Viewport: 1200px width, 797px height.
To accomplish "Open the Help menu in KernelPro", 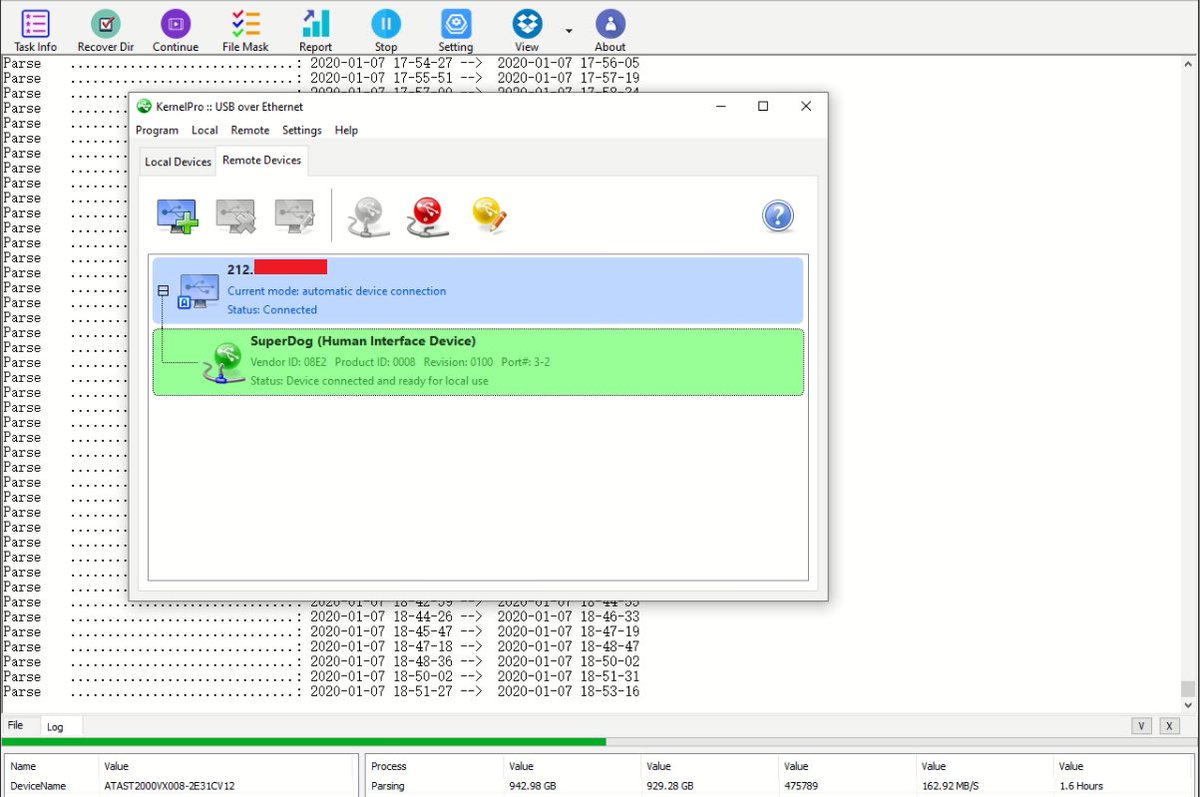I will 346,130.
